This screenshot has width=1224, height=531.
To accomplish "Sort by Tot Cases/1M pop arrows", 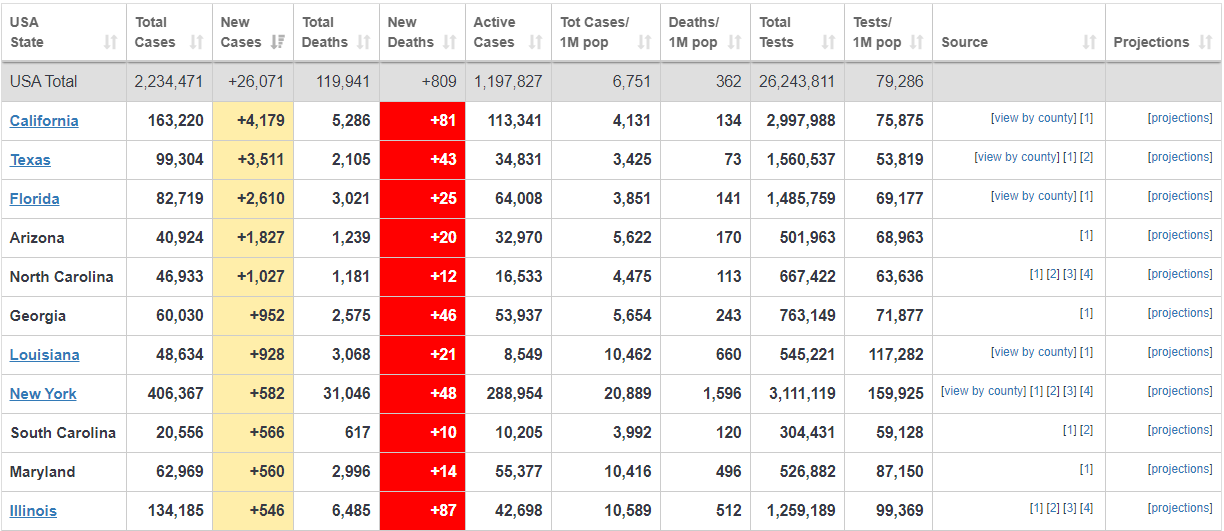I will pyautogui.click(x=644, y=42).
